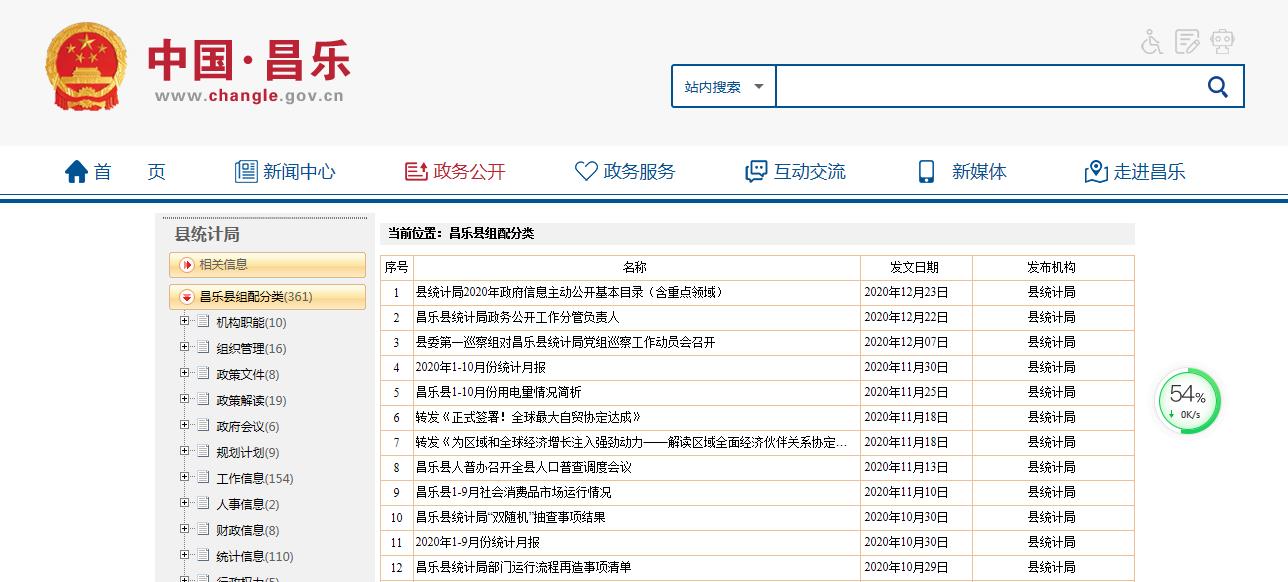This screenshot has width=1288, height=582.
Task: Go to the 首页 home menu
Action: [115, 172]
